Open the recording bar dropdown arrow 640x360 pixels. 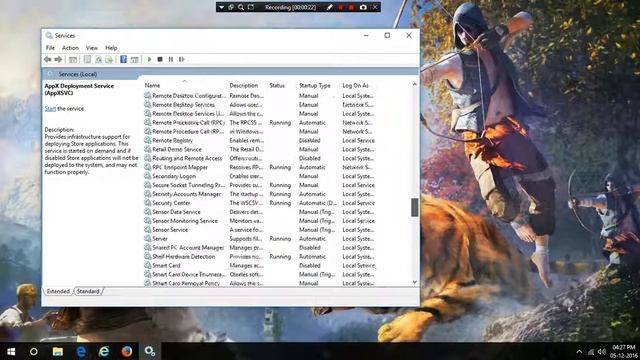tap(221, 7)
